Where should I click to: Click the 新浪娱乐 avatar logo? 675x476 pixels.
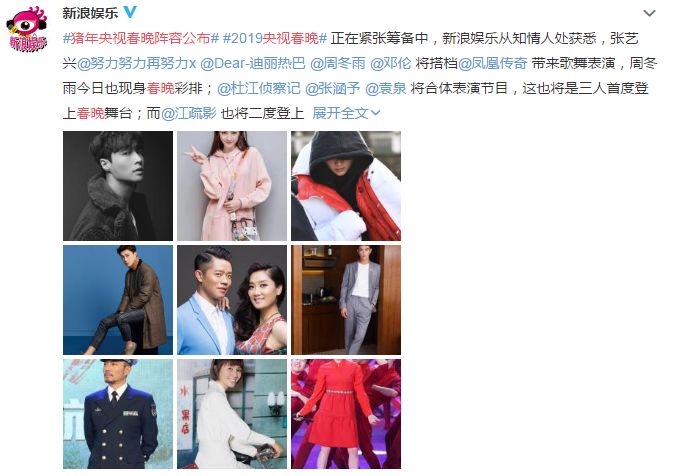click(27, 28)
